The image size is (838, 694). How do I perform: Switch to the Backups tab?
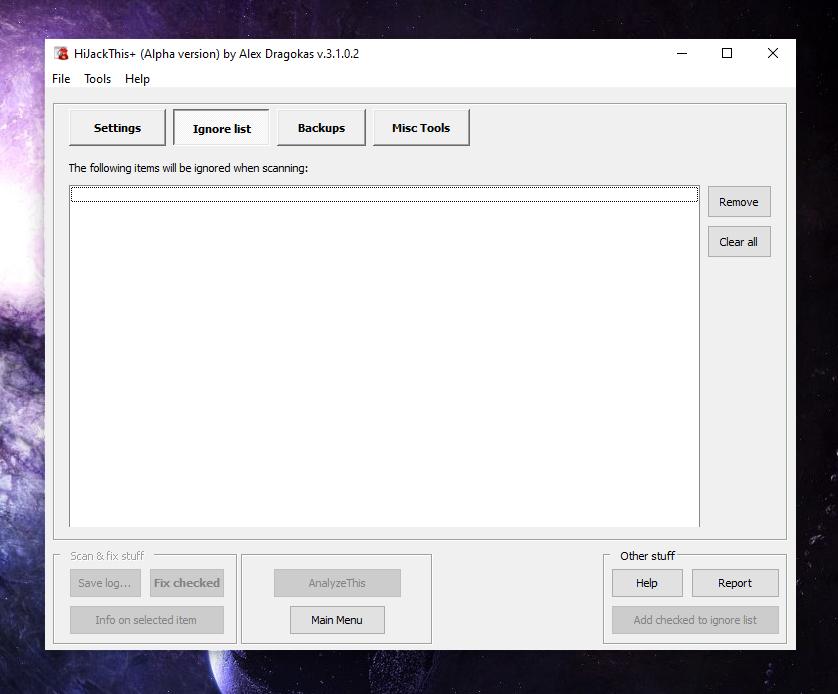(321, 128)
